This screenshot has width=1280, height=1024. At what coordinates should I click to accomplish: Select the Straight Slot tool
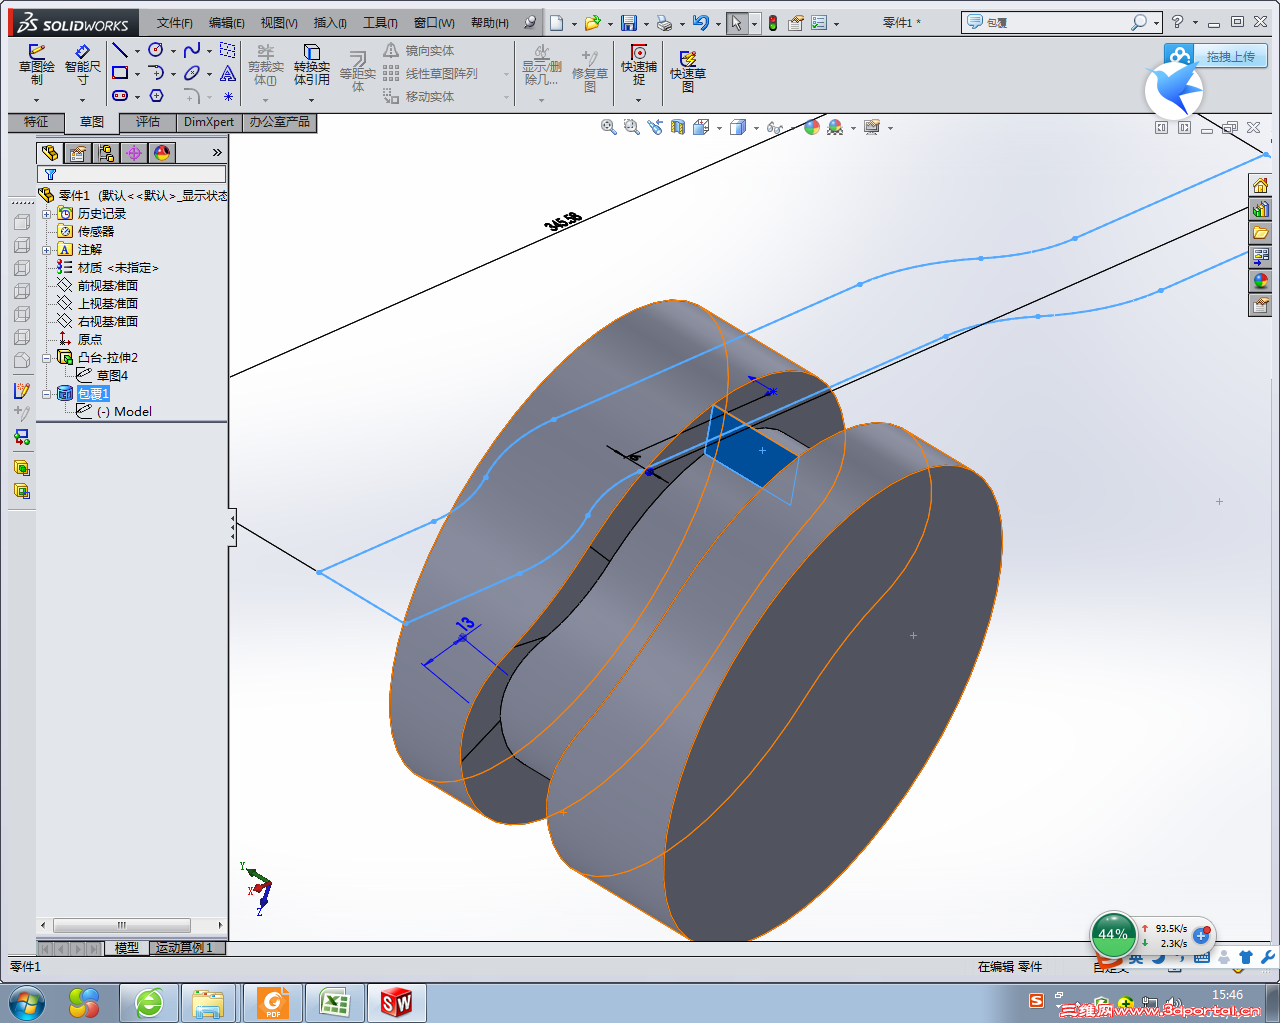point(120,96)
